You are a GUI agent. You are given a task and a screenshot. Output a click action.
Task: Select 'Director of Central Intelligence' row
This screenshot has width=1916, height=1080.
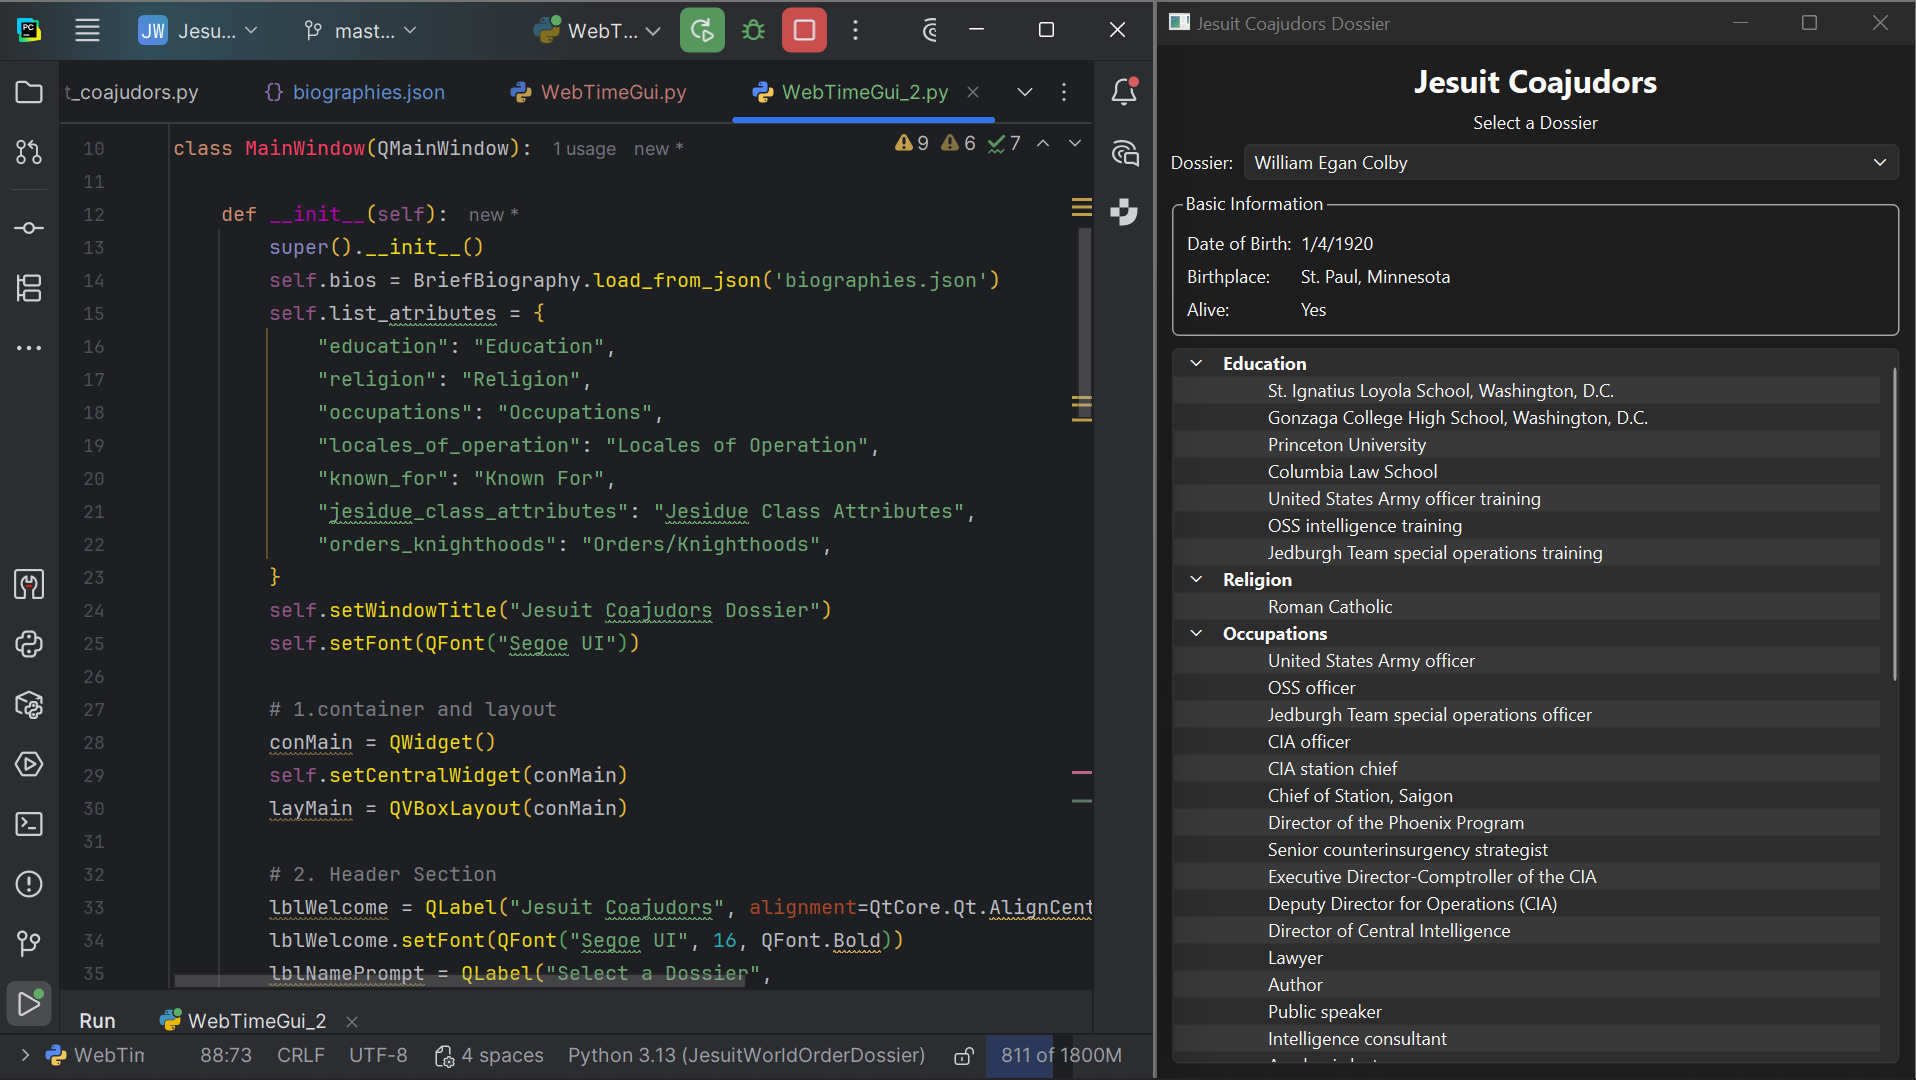[1526, 930]
